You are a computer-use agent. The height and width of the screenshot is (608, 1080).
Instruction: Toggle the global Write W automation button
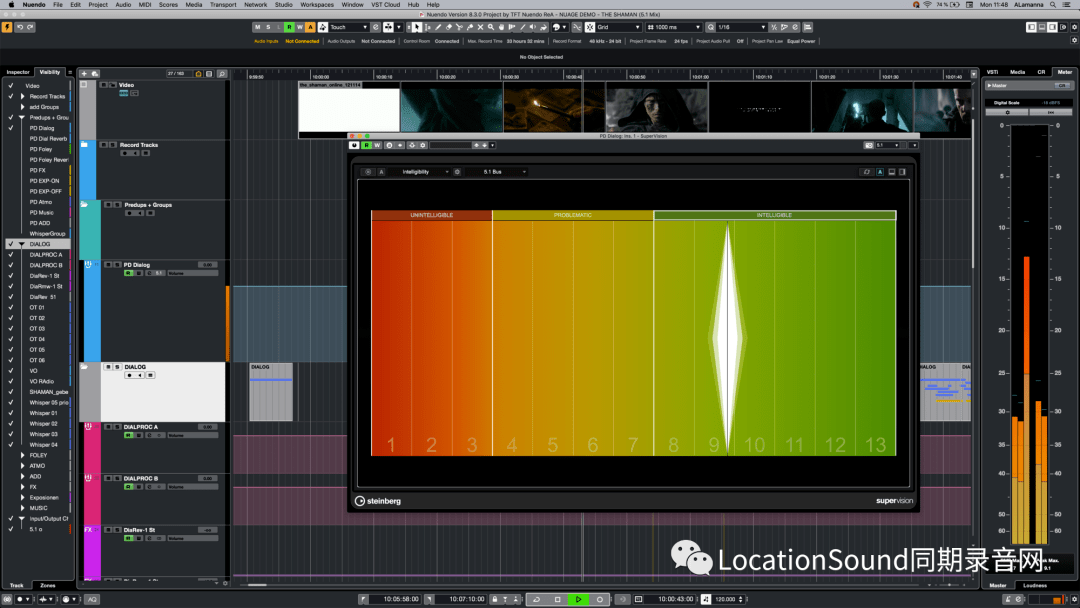300,28
